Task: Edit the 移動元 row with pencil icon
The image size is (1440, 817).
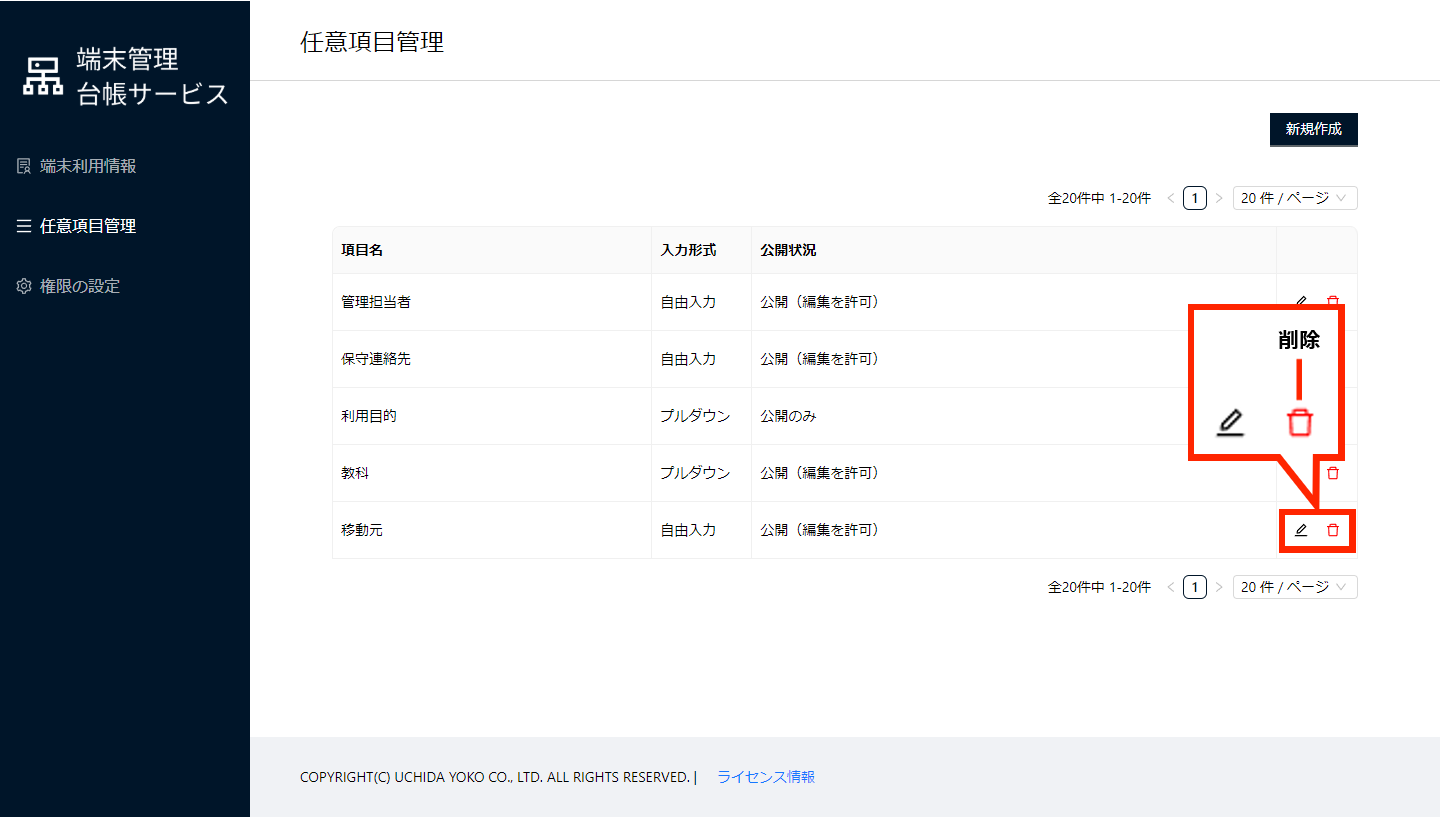Action: [x=1301, y=530]
